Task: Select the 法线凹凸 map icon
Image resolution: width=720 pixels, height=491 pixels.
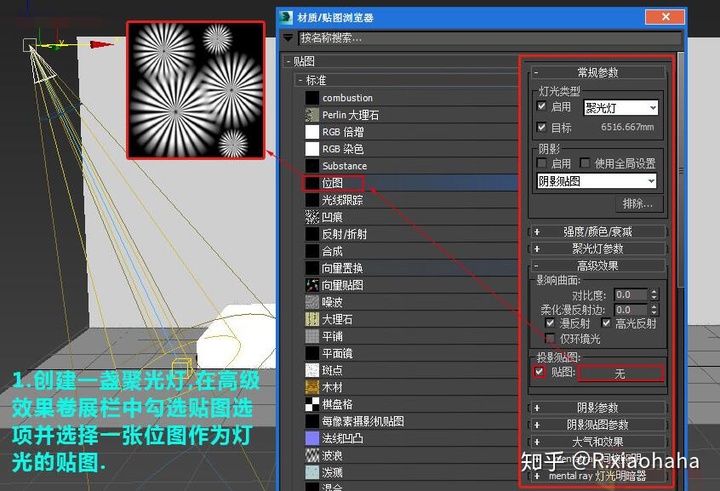Action: (x=312, y=438)
